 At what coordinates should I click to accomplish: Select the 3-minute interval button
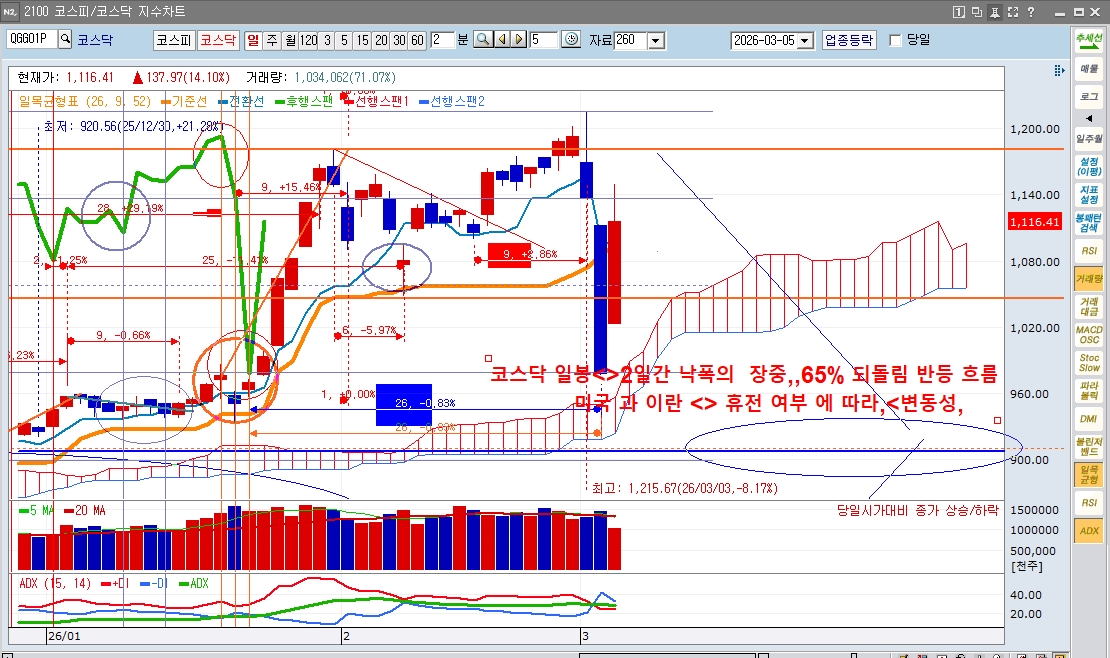point(327,40)
